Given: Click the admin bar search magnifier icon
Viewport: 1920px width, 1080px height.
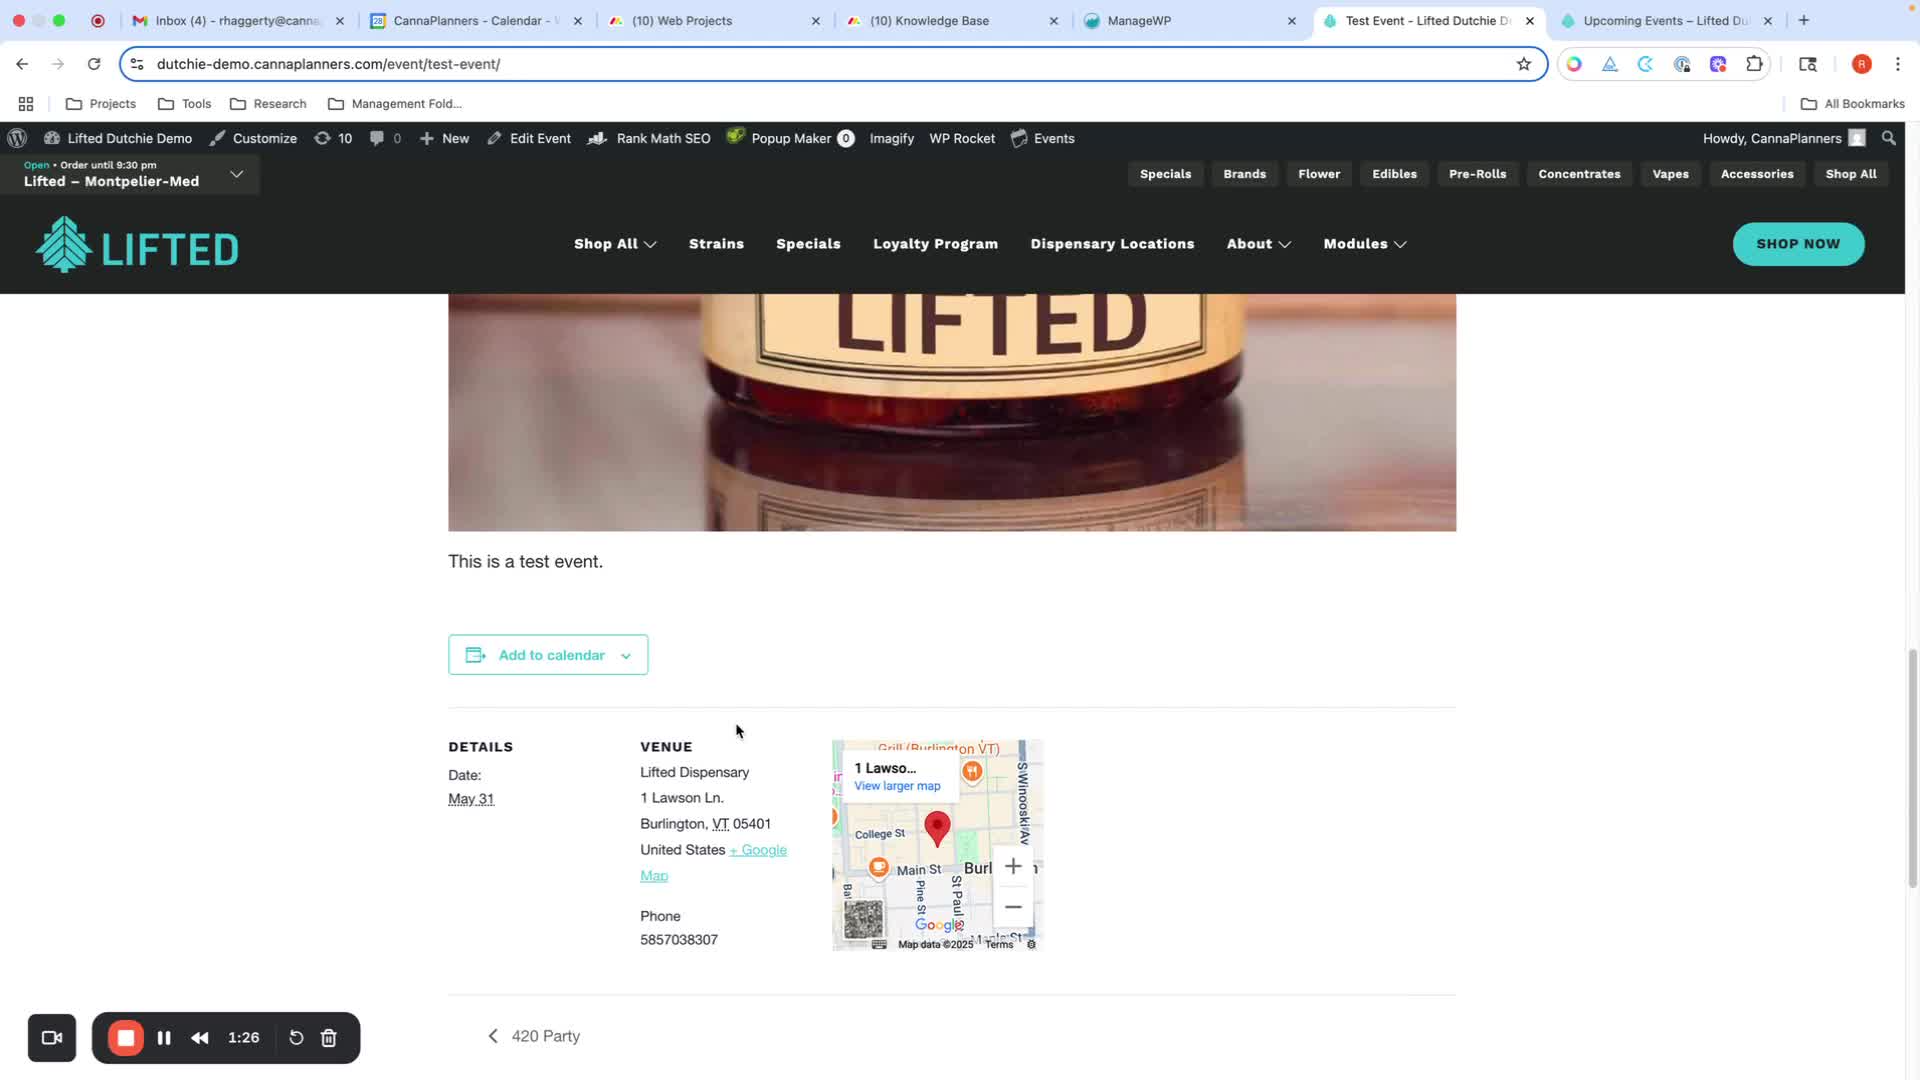Looking at the screenshot, I should tap(1888, 139).
